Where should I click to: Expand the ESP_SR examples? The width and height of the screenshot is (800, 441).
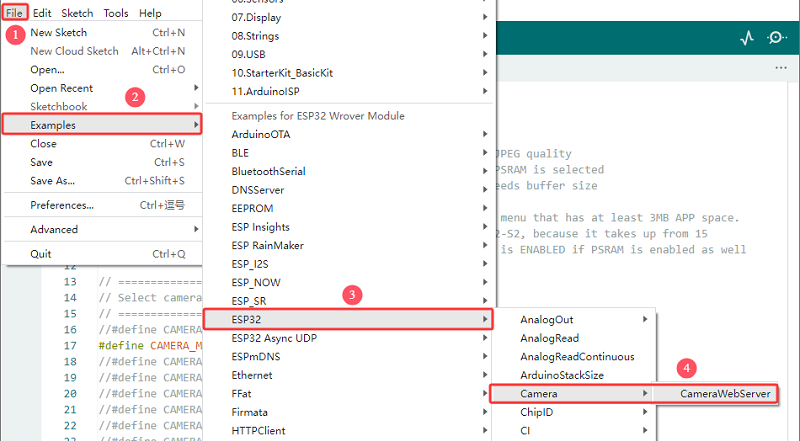(x=349, y=301)
